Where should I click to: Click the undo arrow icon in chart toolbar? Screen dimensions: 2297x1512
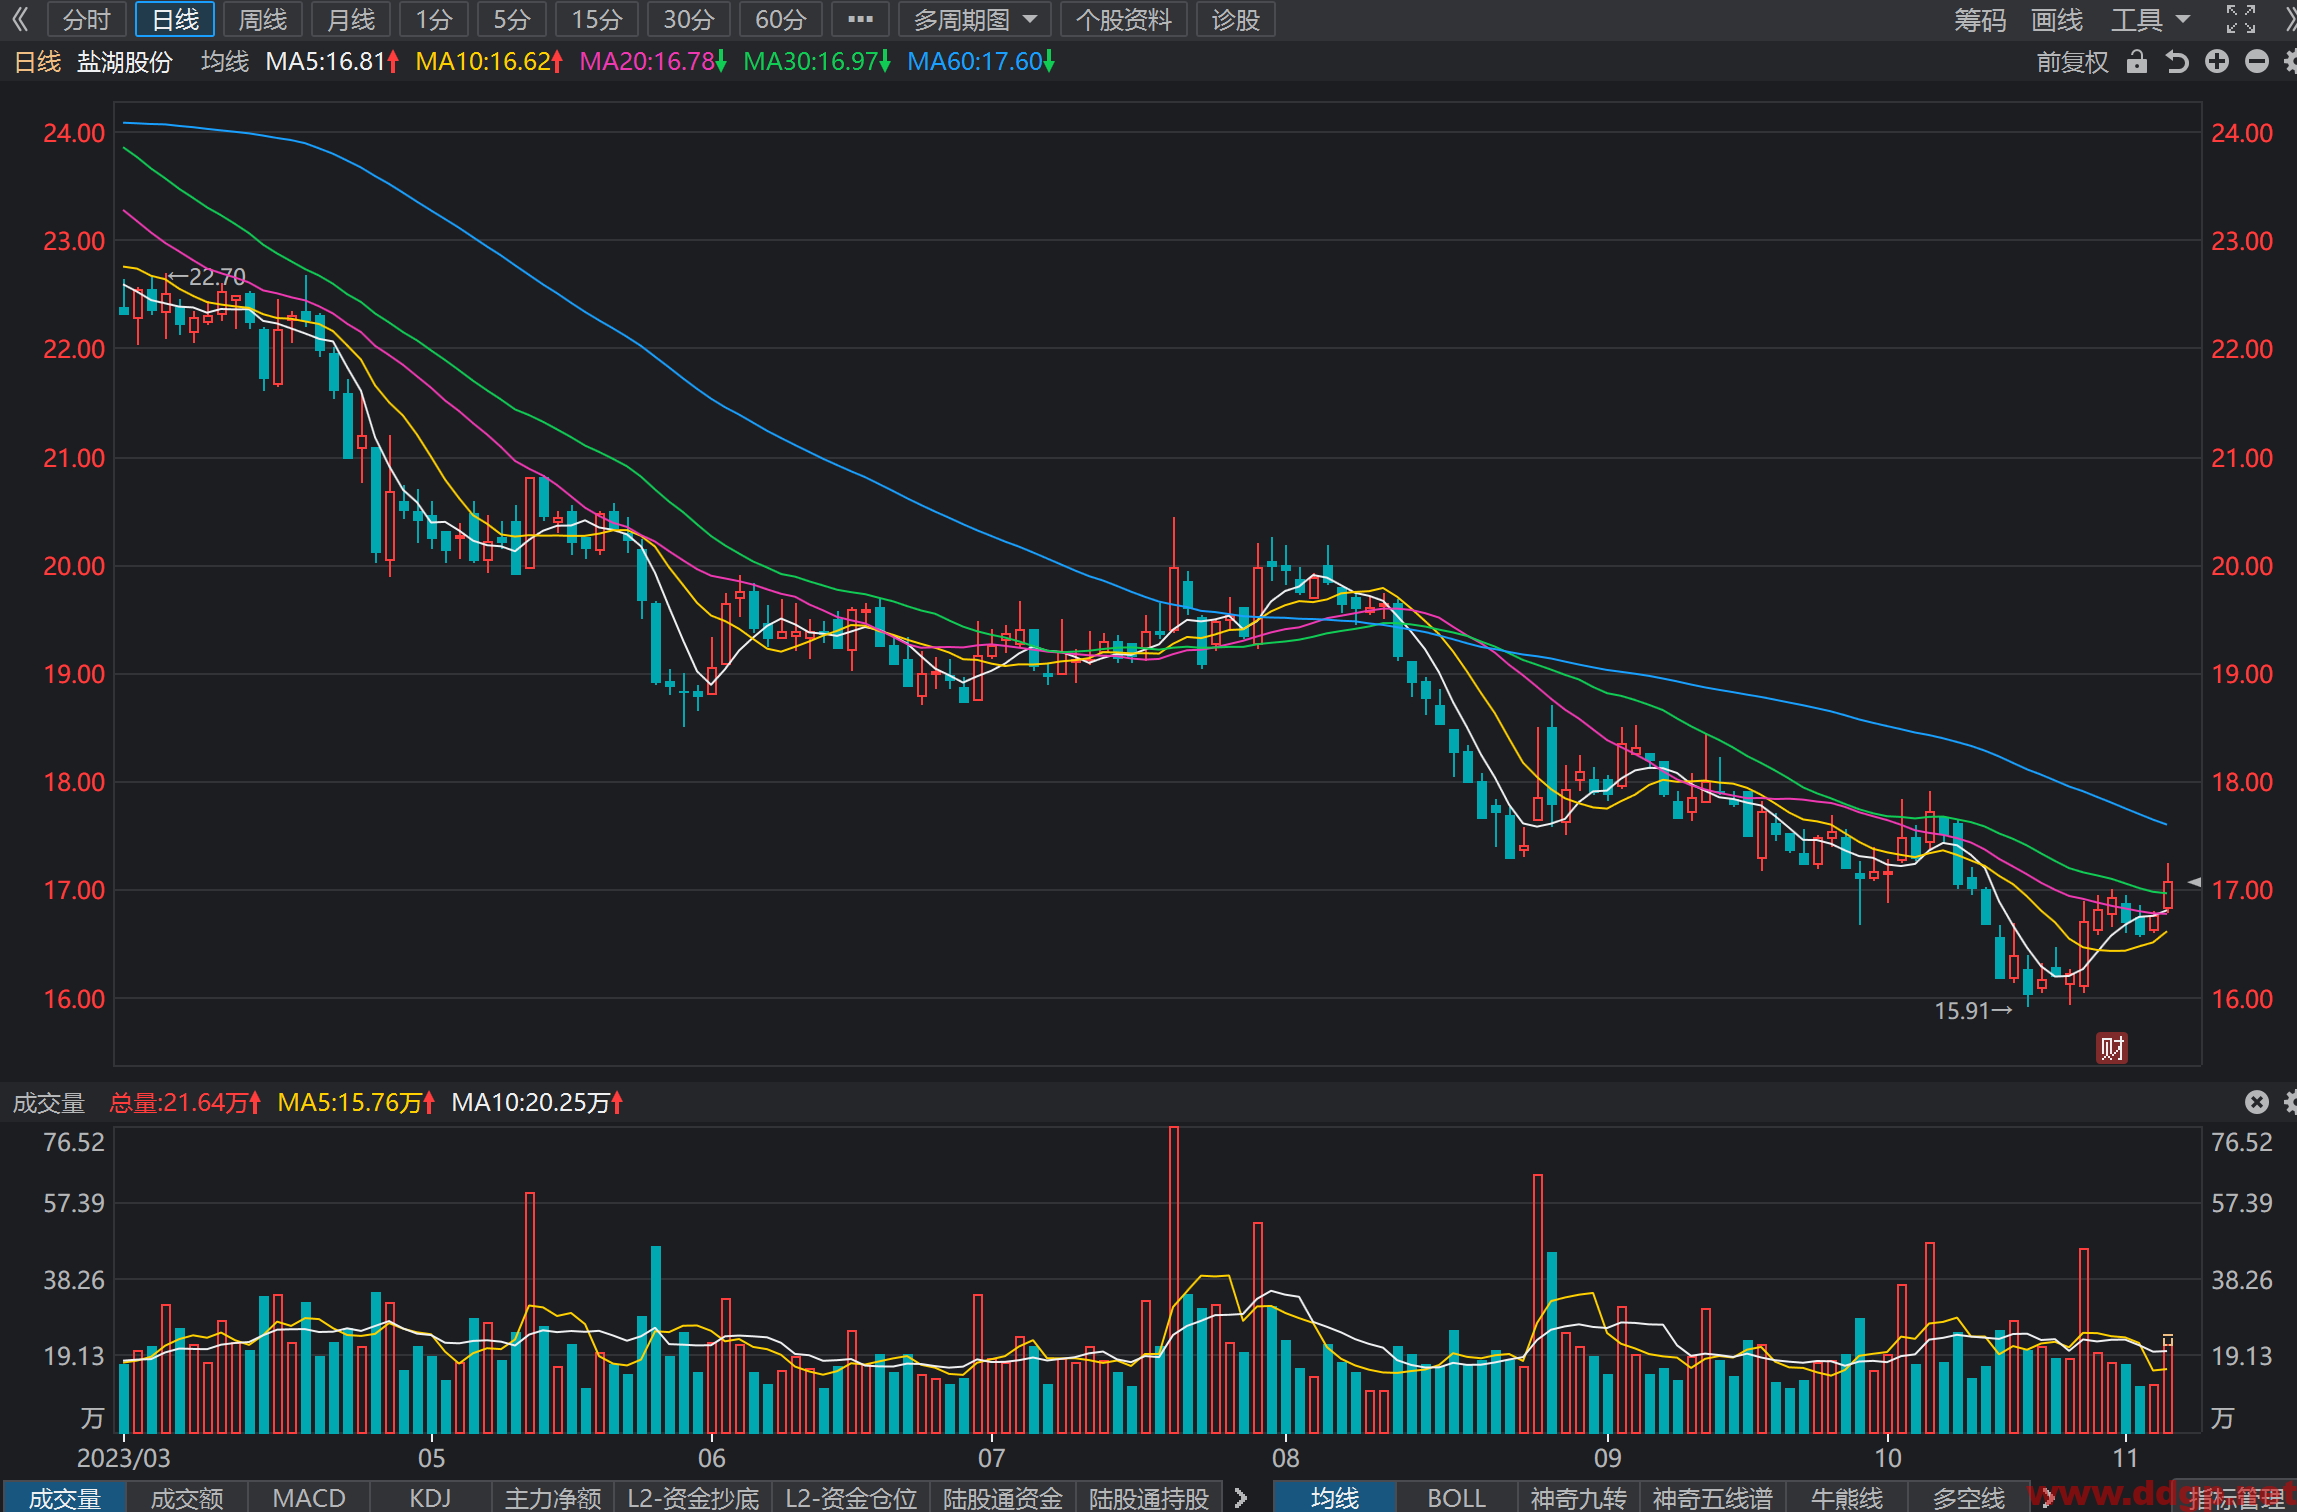2177,62
